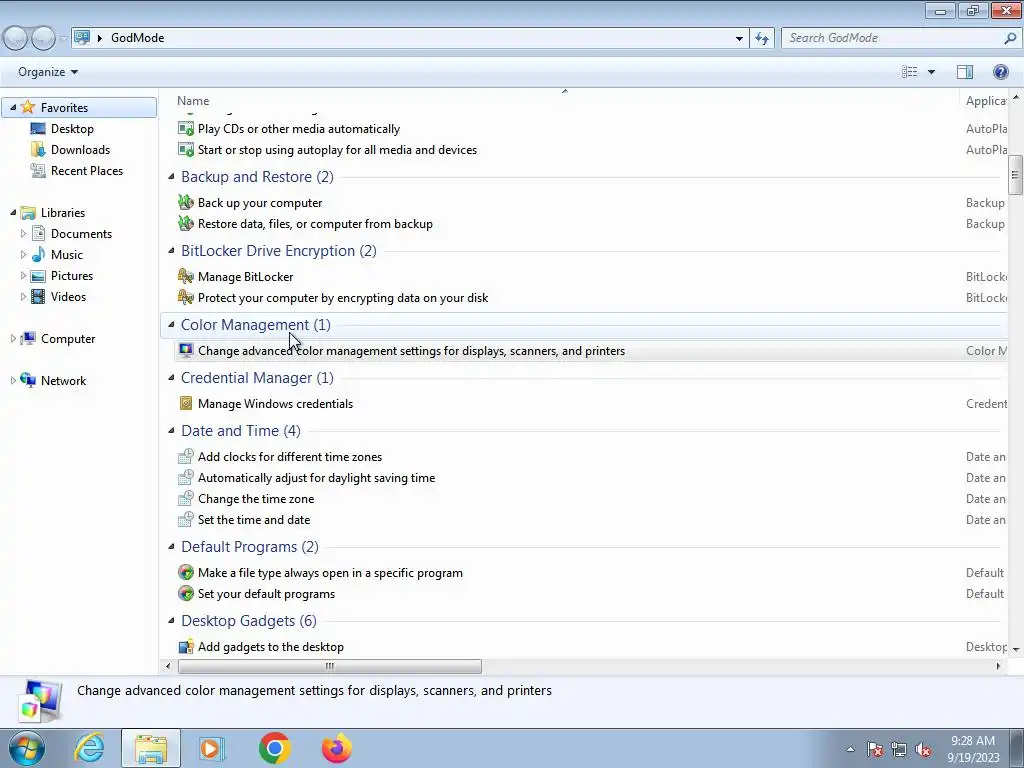Open the Organize menu
The width and height of the screenshot is (1024, 768).
(x=48, y=72)
